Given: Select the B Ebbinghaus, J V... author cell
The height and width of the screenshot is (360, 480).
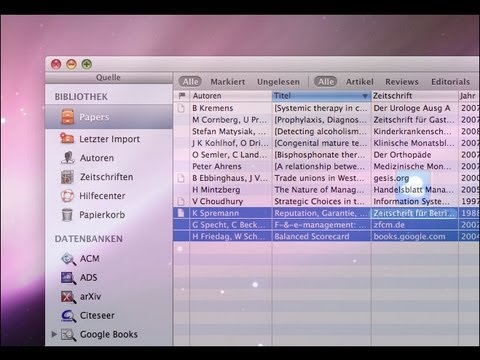Looking at the screenshot, I should click(231, 178).
